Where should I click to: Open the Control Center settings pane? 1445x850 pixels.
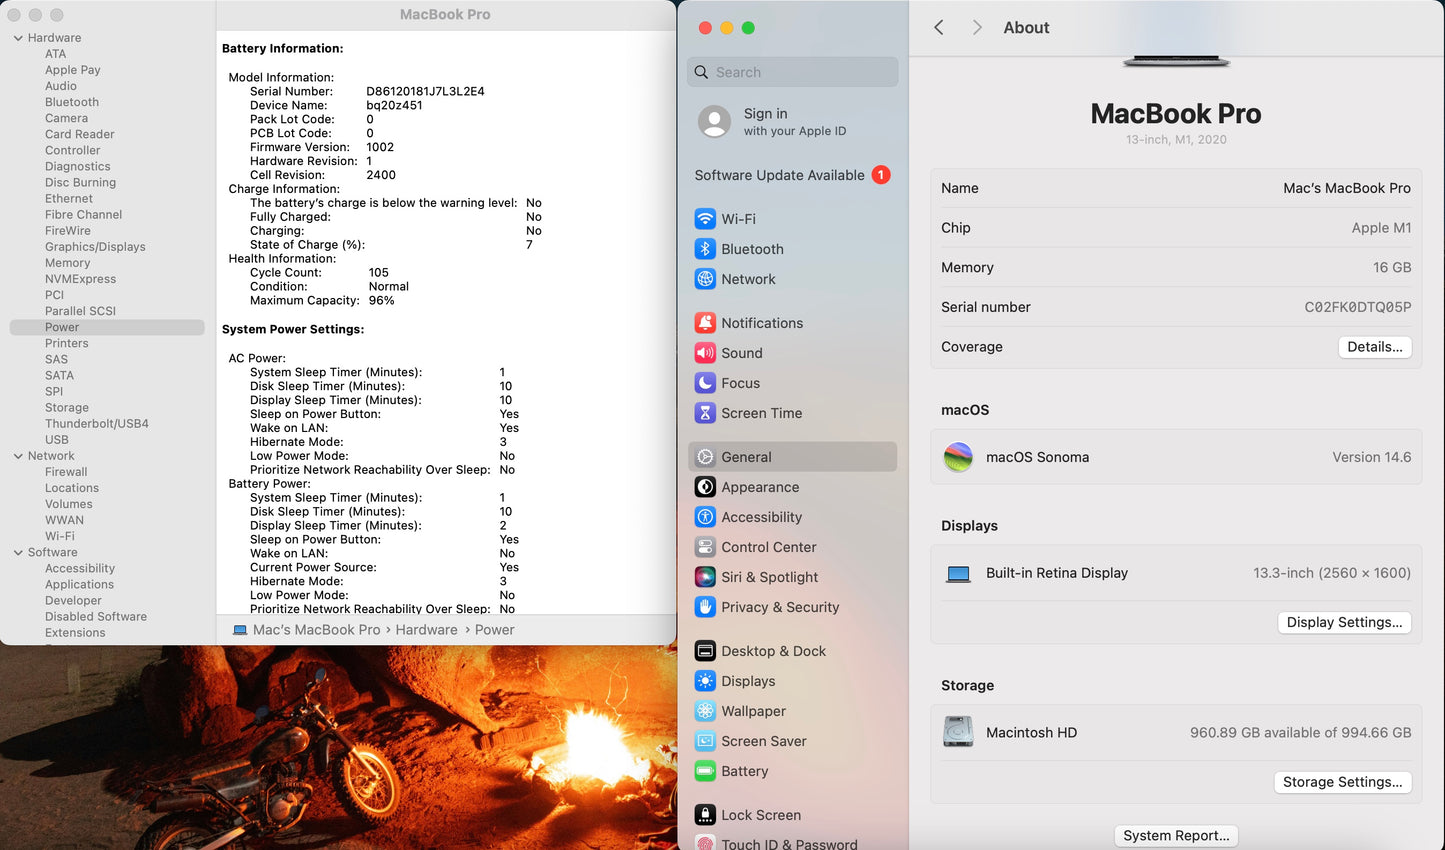coord(768,547)
